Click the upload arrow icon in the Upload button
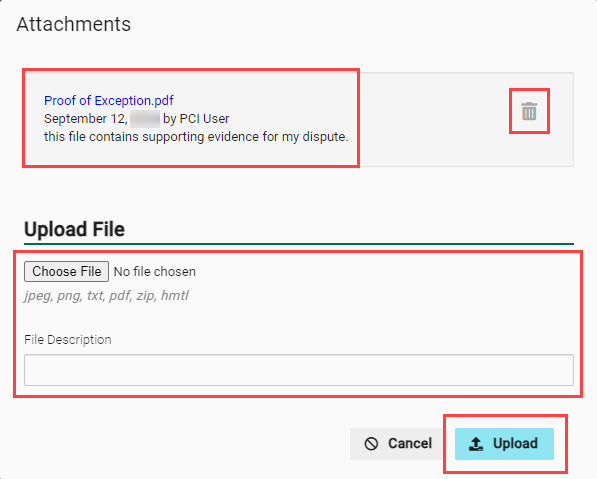Screen dimensions: 597x479 point(476,444)
